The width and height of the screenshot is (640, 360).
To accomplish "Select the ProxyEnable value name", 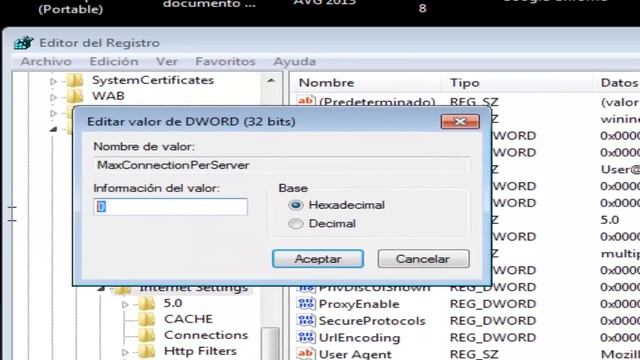I will pos(359,304).
